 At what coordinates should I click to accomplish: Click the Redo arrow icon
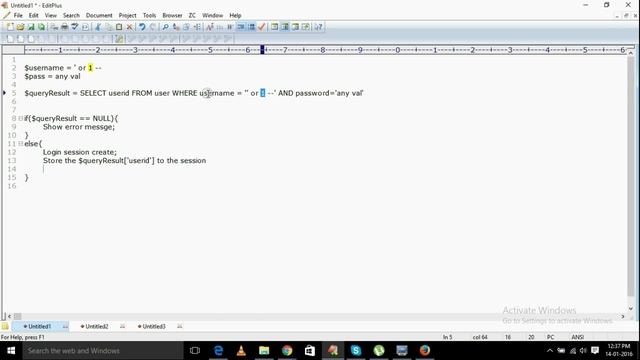click(153, 27)
